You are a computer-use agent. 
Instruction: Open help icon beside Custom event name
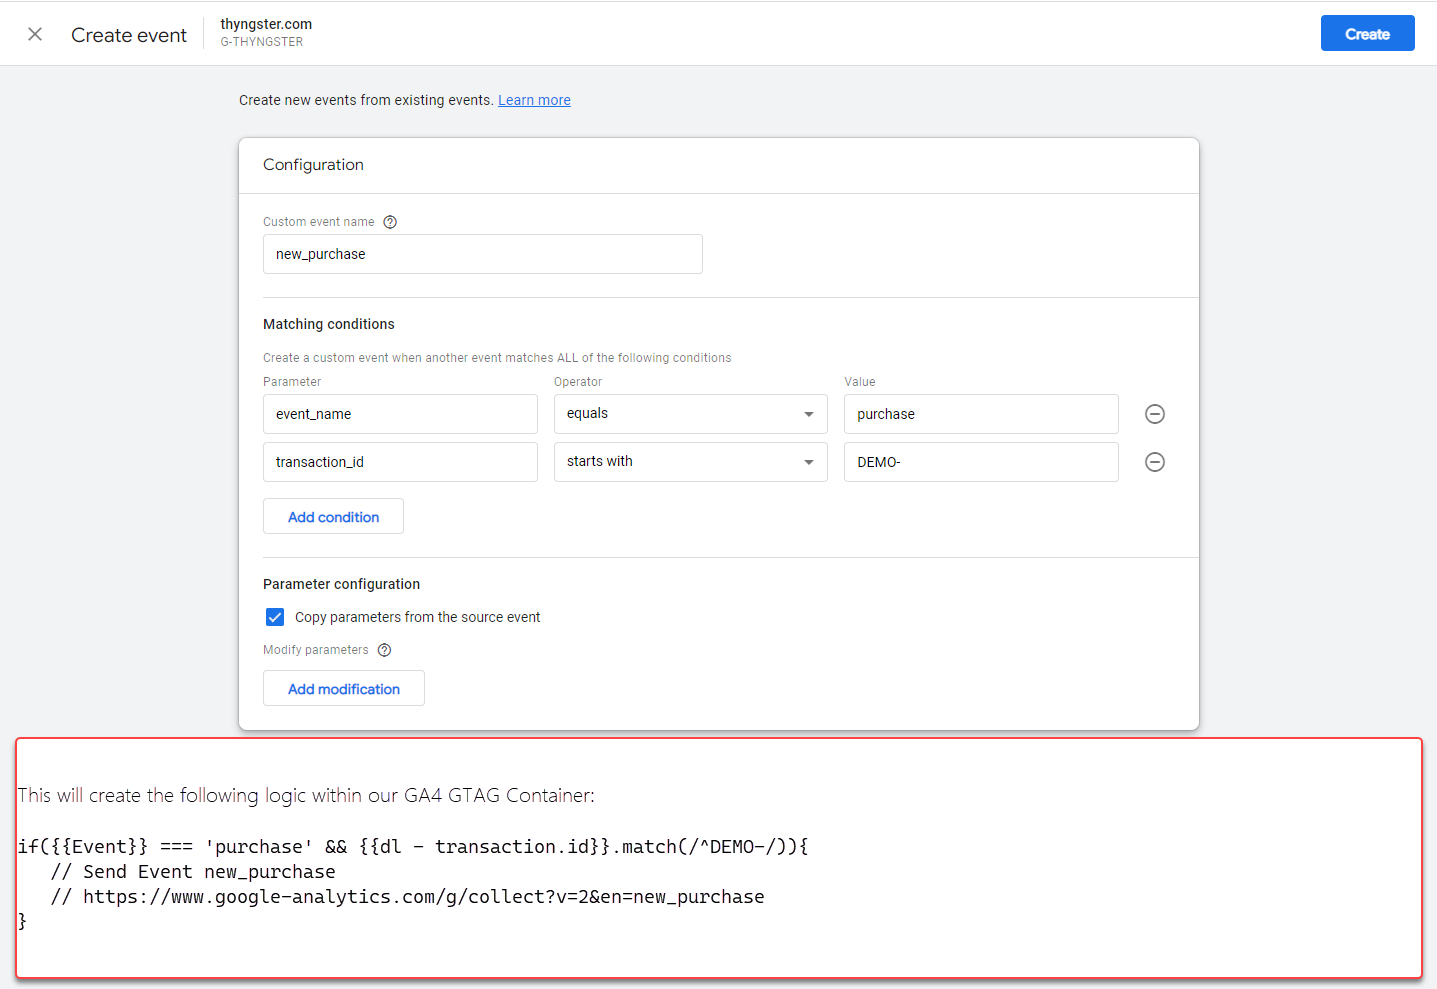[390, 222]
